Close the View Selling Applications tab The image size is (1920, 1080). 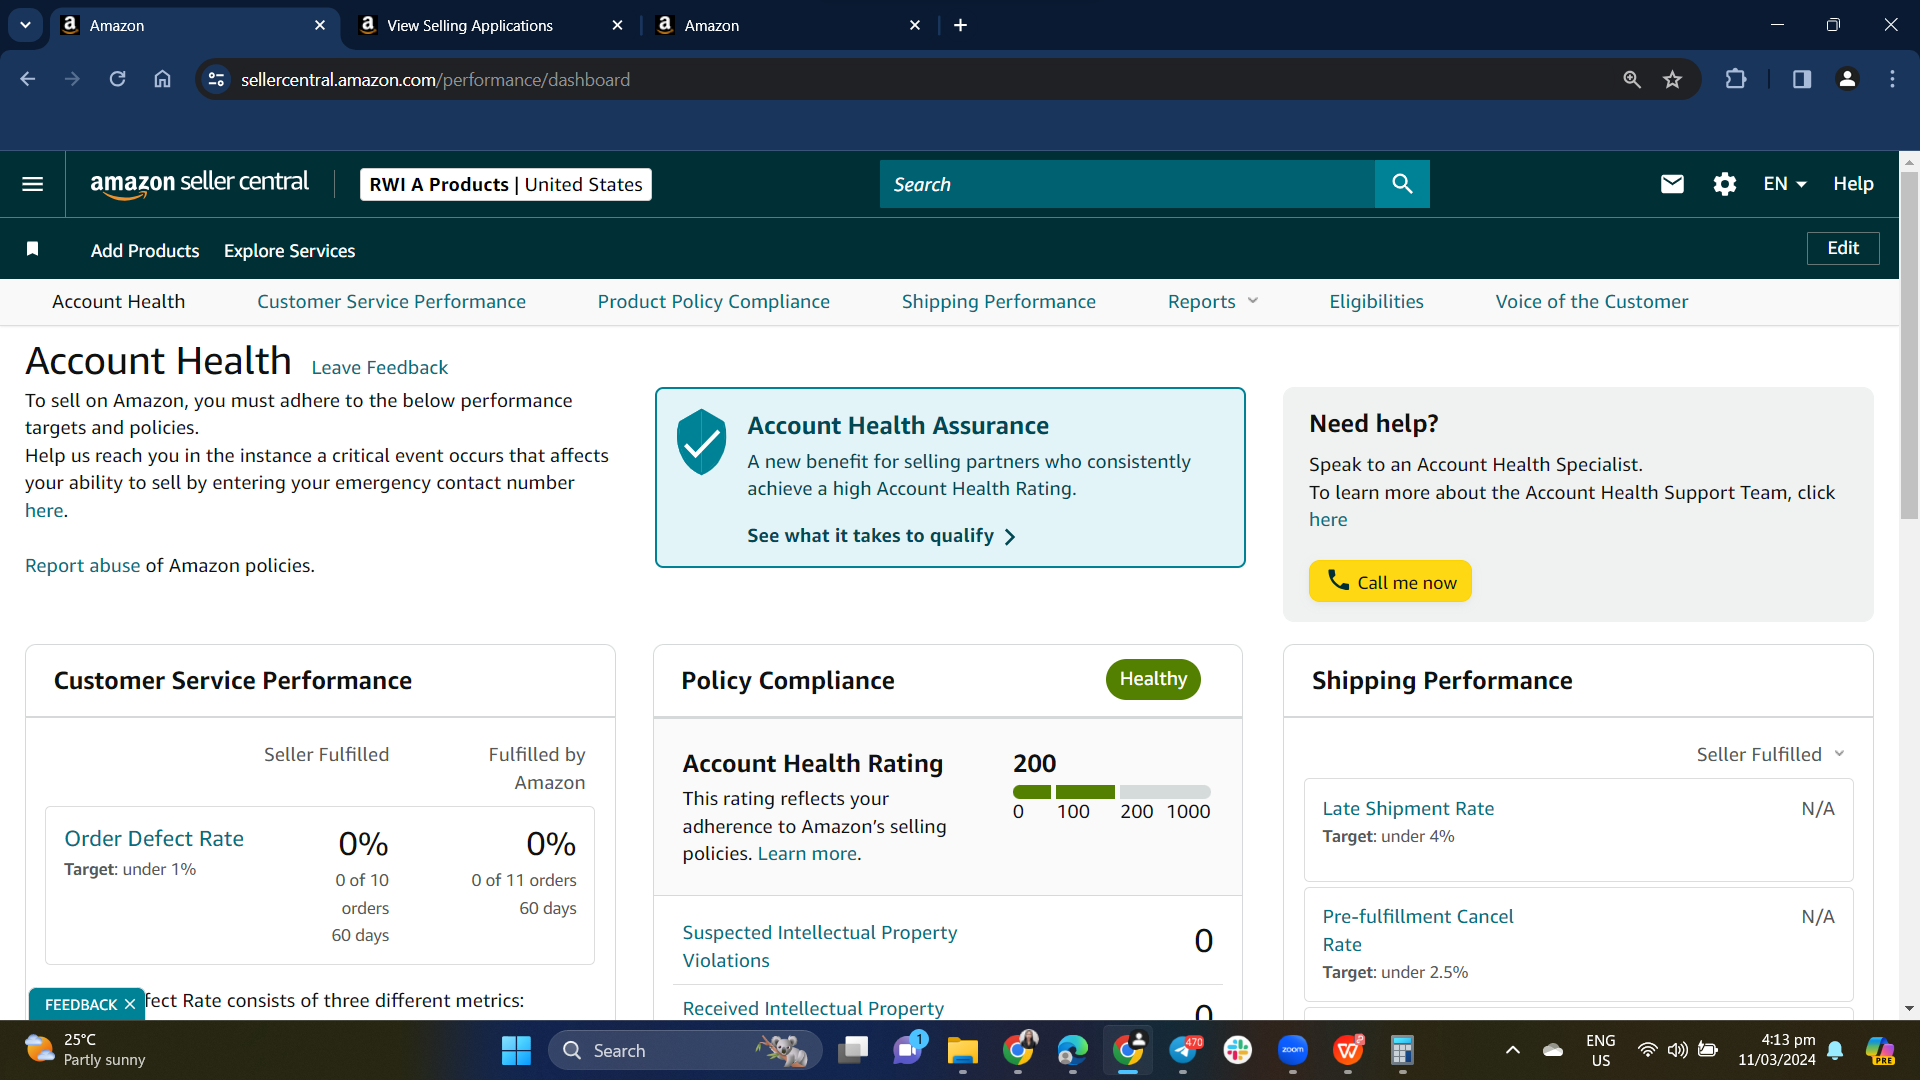click(x=617, y=25)
